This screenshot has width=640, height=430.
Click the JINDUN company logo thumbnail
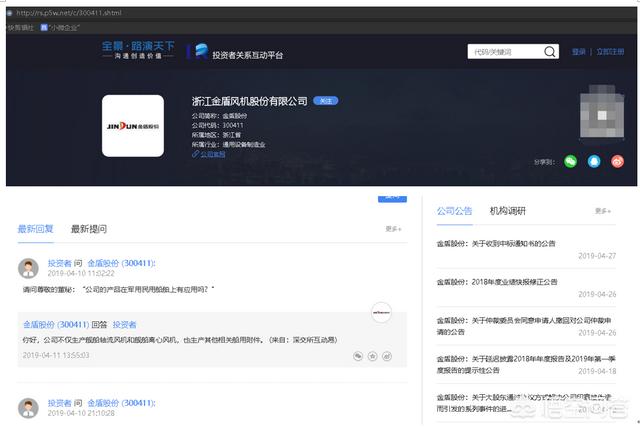point(133,126)
